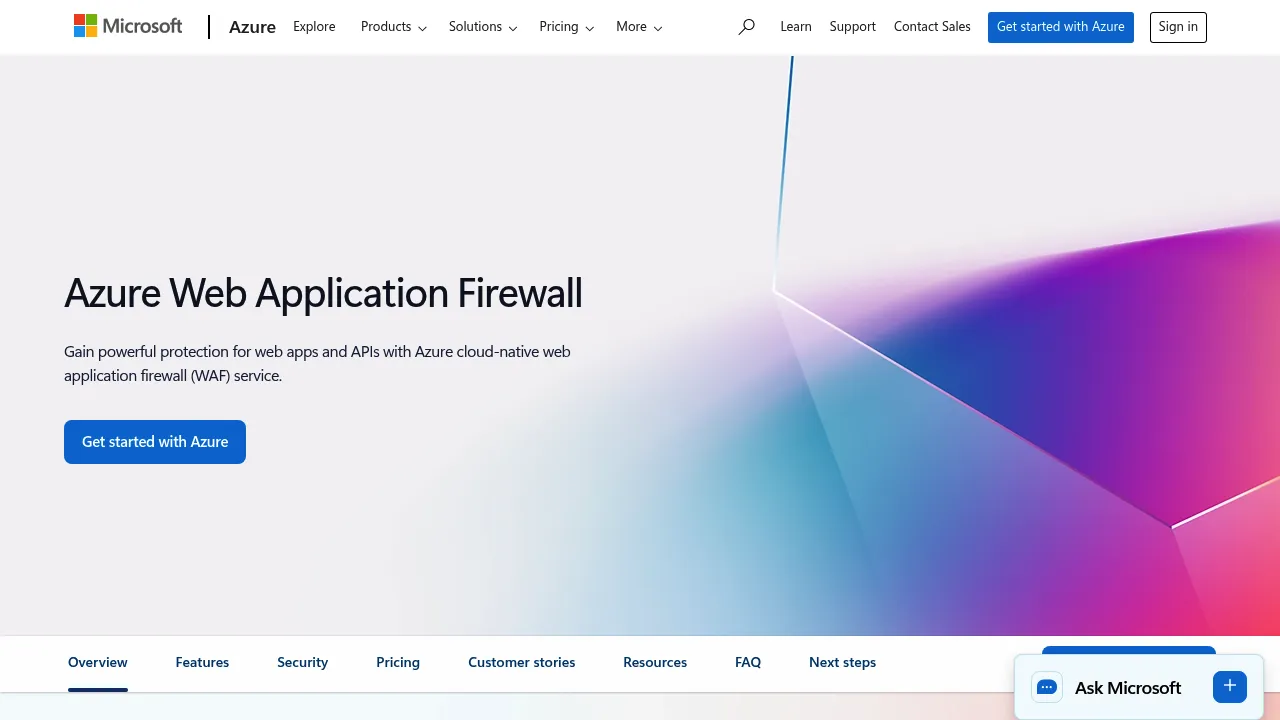The height and width of the screenshot is (720, 1280).
Task: Click Contact Sales in header
Action: pyautogui.click(x=932, y=27)
